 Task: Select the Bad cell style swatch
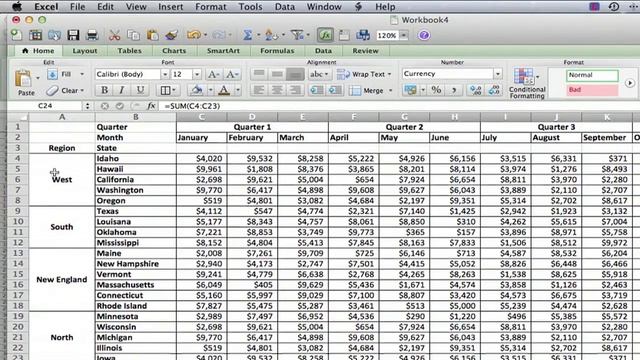click(592, 90)
